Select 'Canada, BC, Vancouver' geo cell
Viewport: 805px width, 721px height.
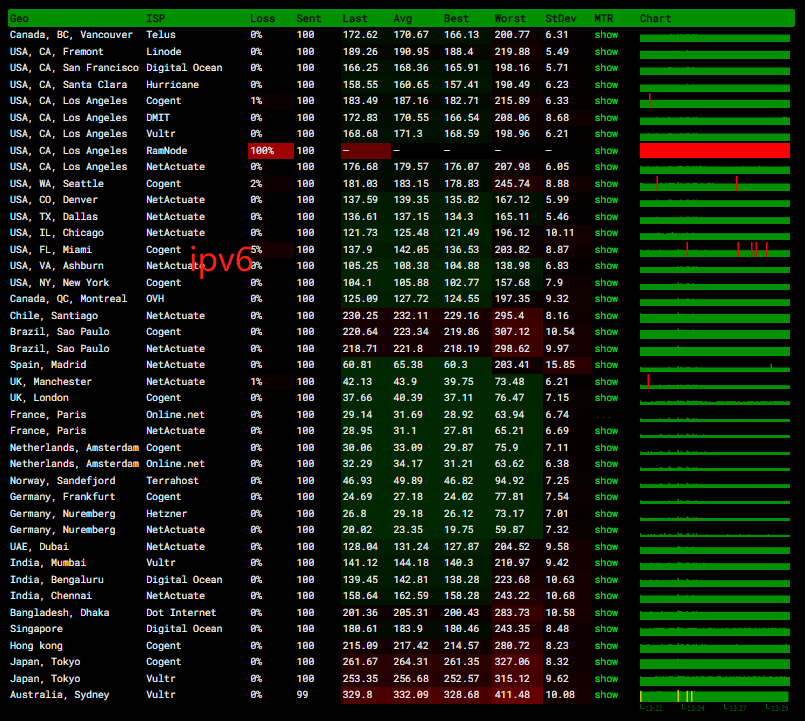[71, 35]
